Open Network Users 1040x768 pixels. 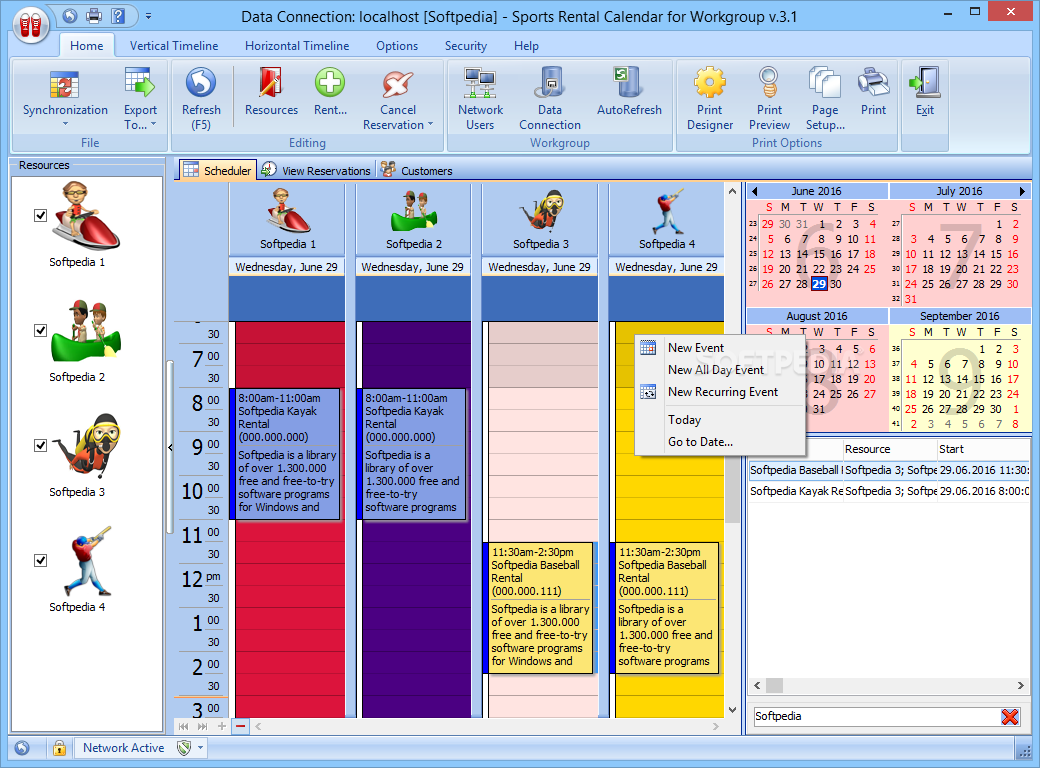tap(480, 98)
